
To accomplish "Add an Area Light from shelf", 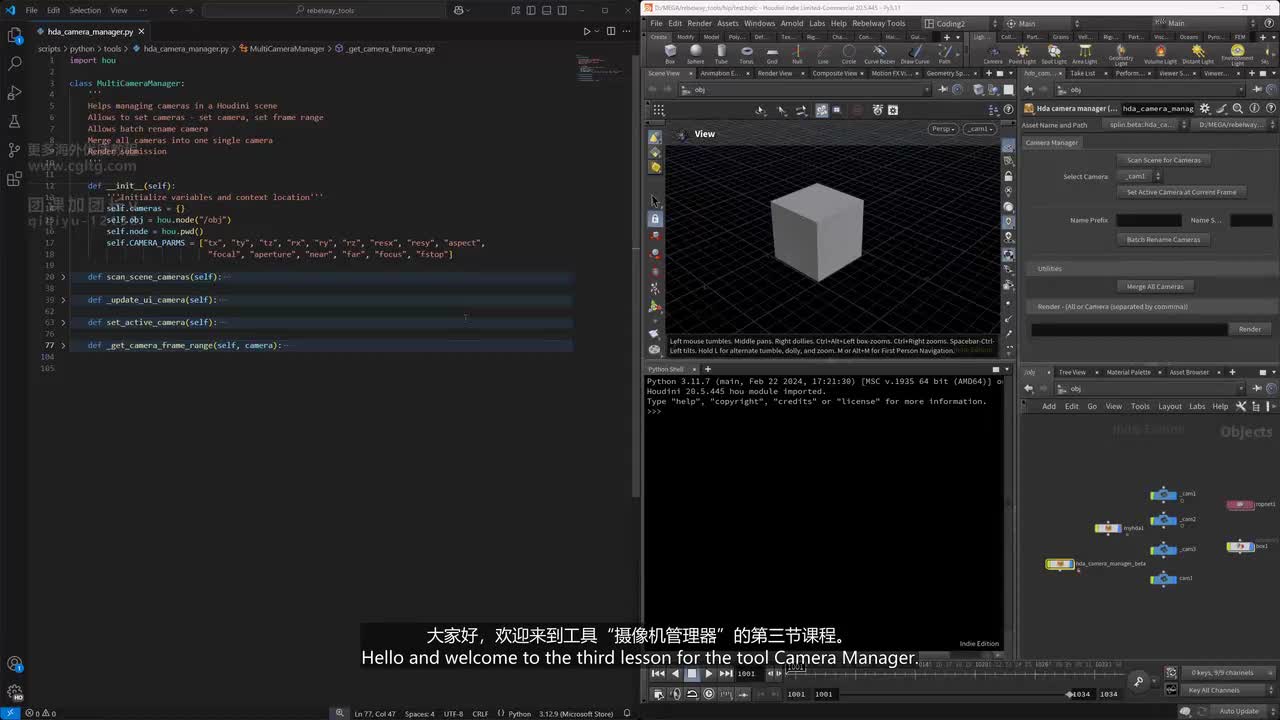I will coord(1085,54).
